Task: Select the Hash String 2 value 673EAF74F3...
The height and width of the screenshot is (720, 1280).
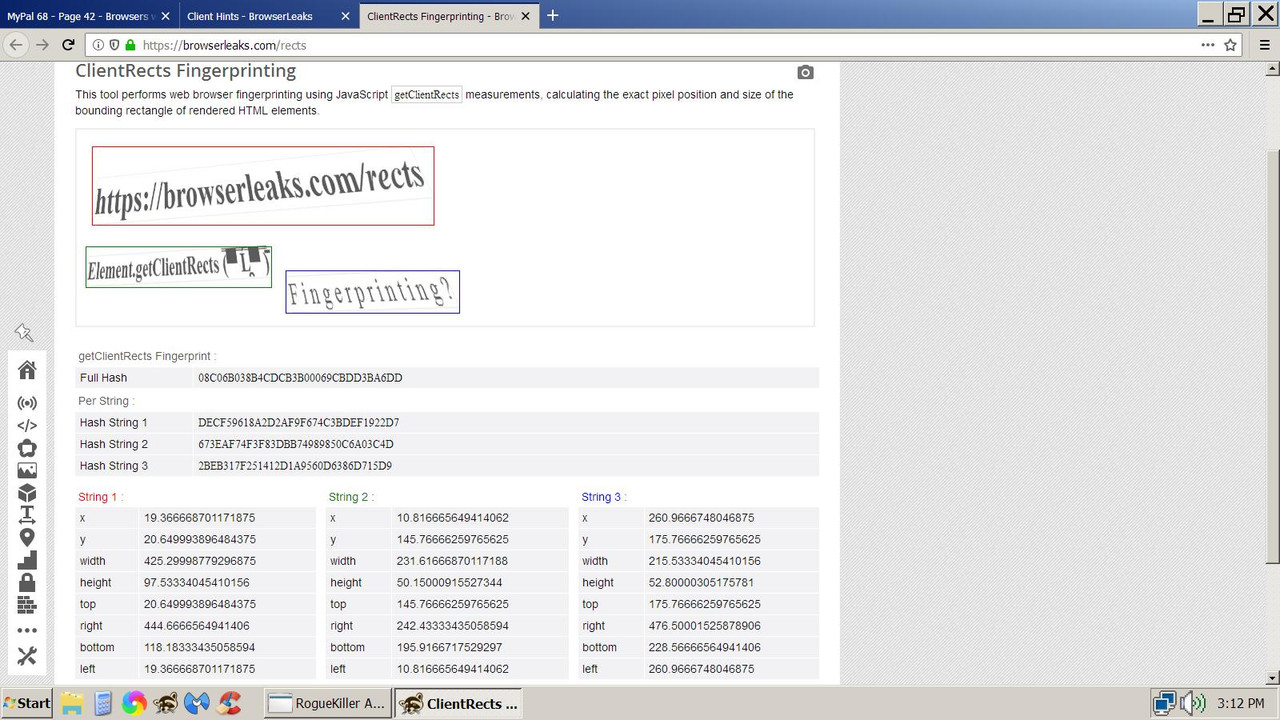Action: tap(296, 444)
